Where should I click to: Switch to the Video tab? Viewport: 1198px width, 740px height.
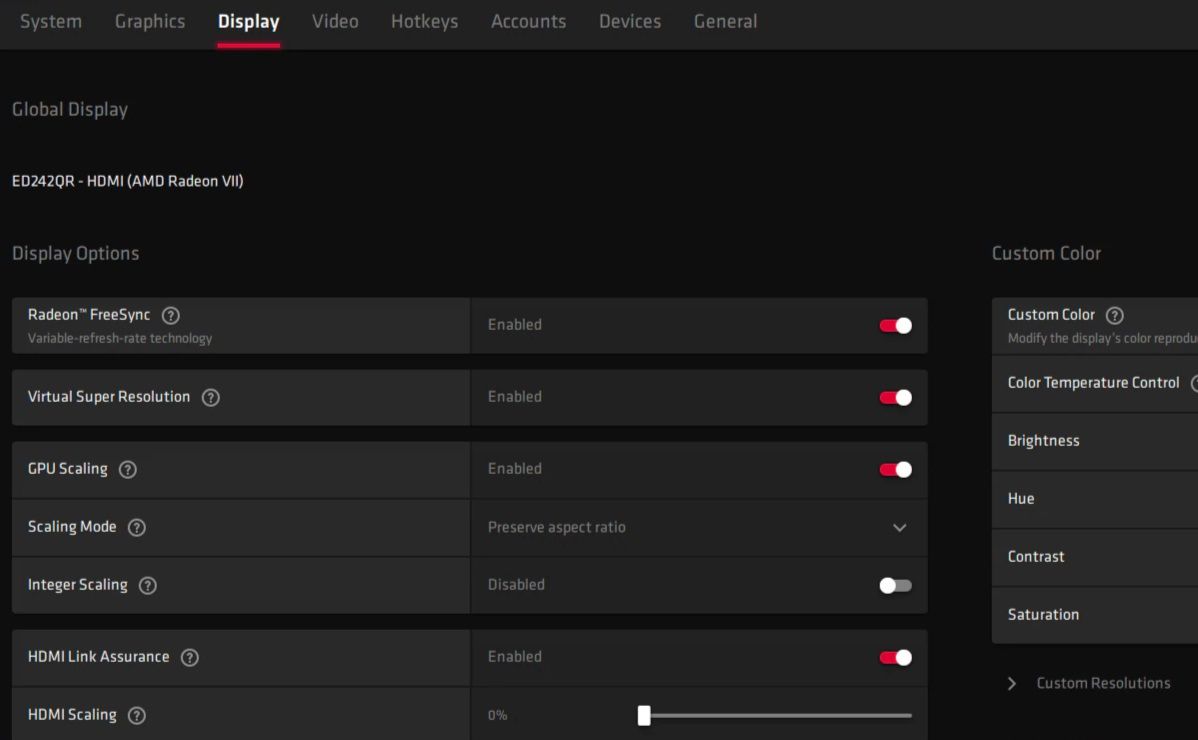coord(335,21)
